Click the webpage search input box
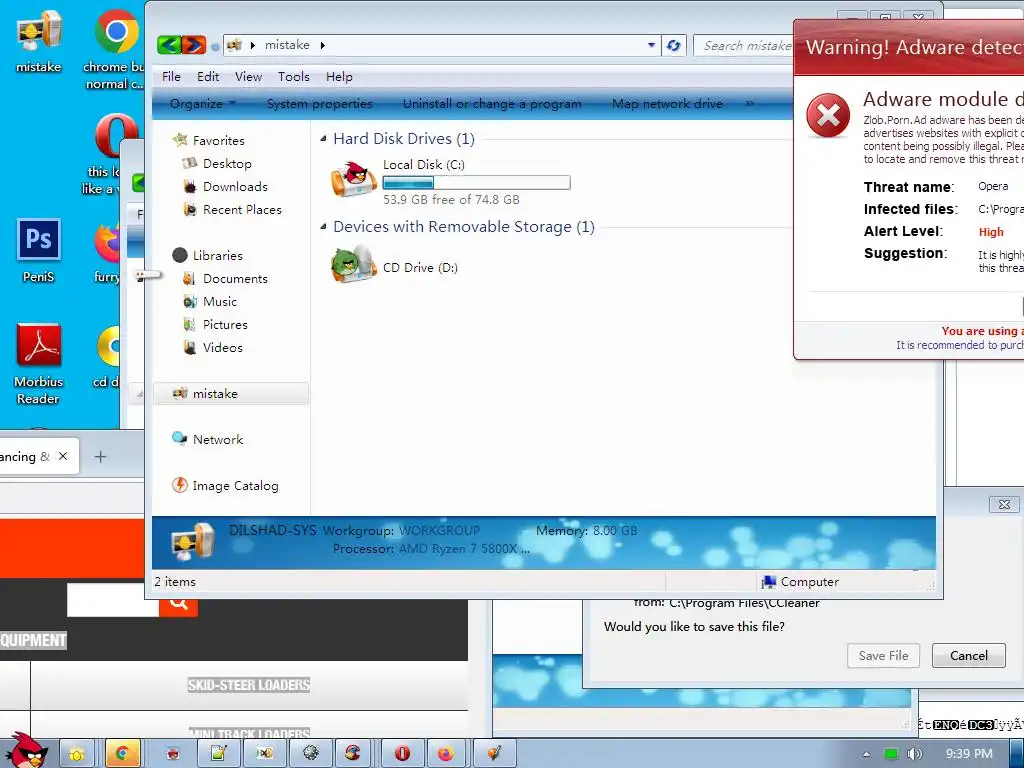 [x=113, y=601]
